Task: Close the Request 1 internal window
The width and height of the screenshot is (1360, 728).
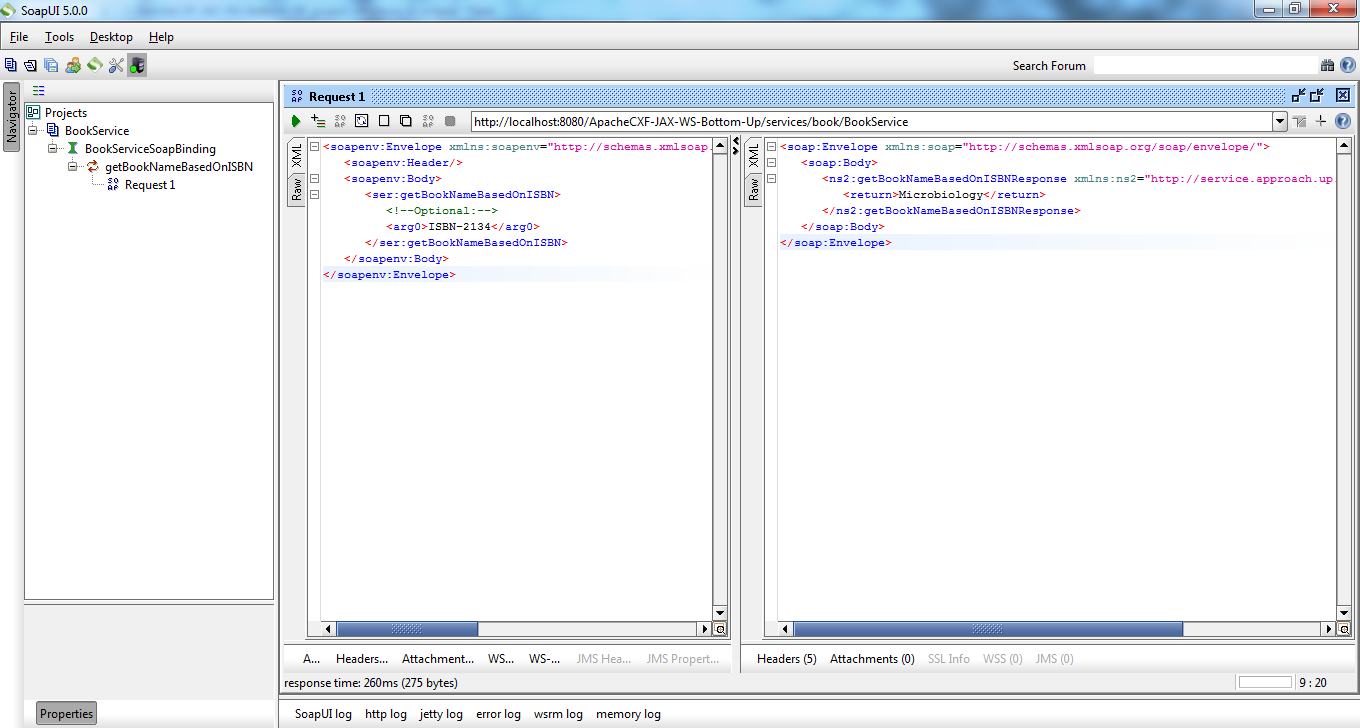Action: point(1343,96)
